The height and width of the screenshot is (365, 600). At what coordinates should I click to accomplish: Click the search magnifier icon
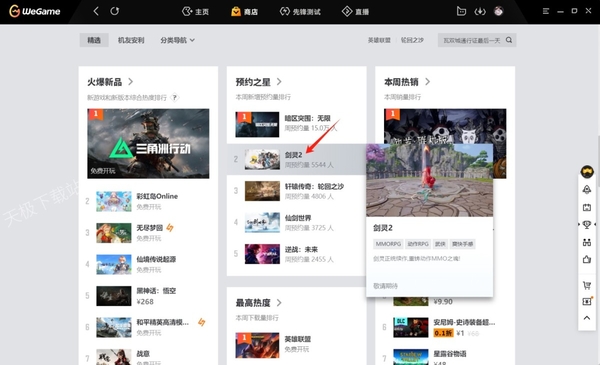click(509, 40)
